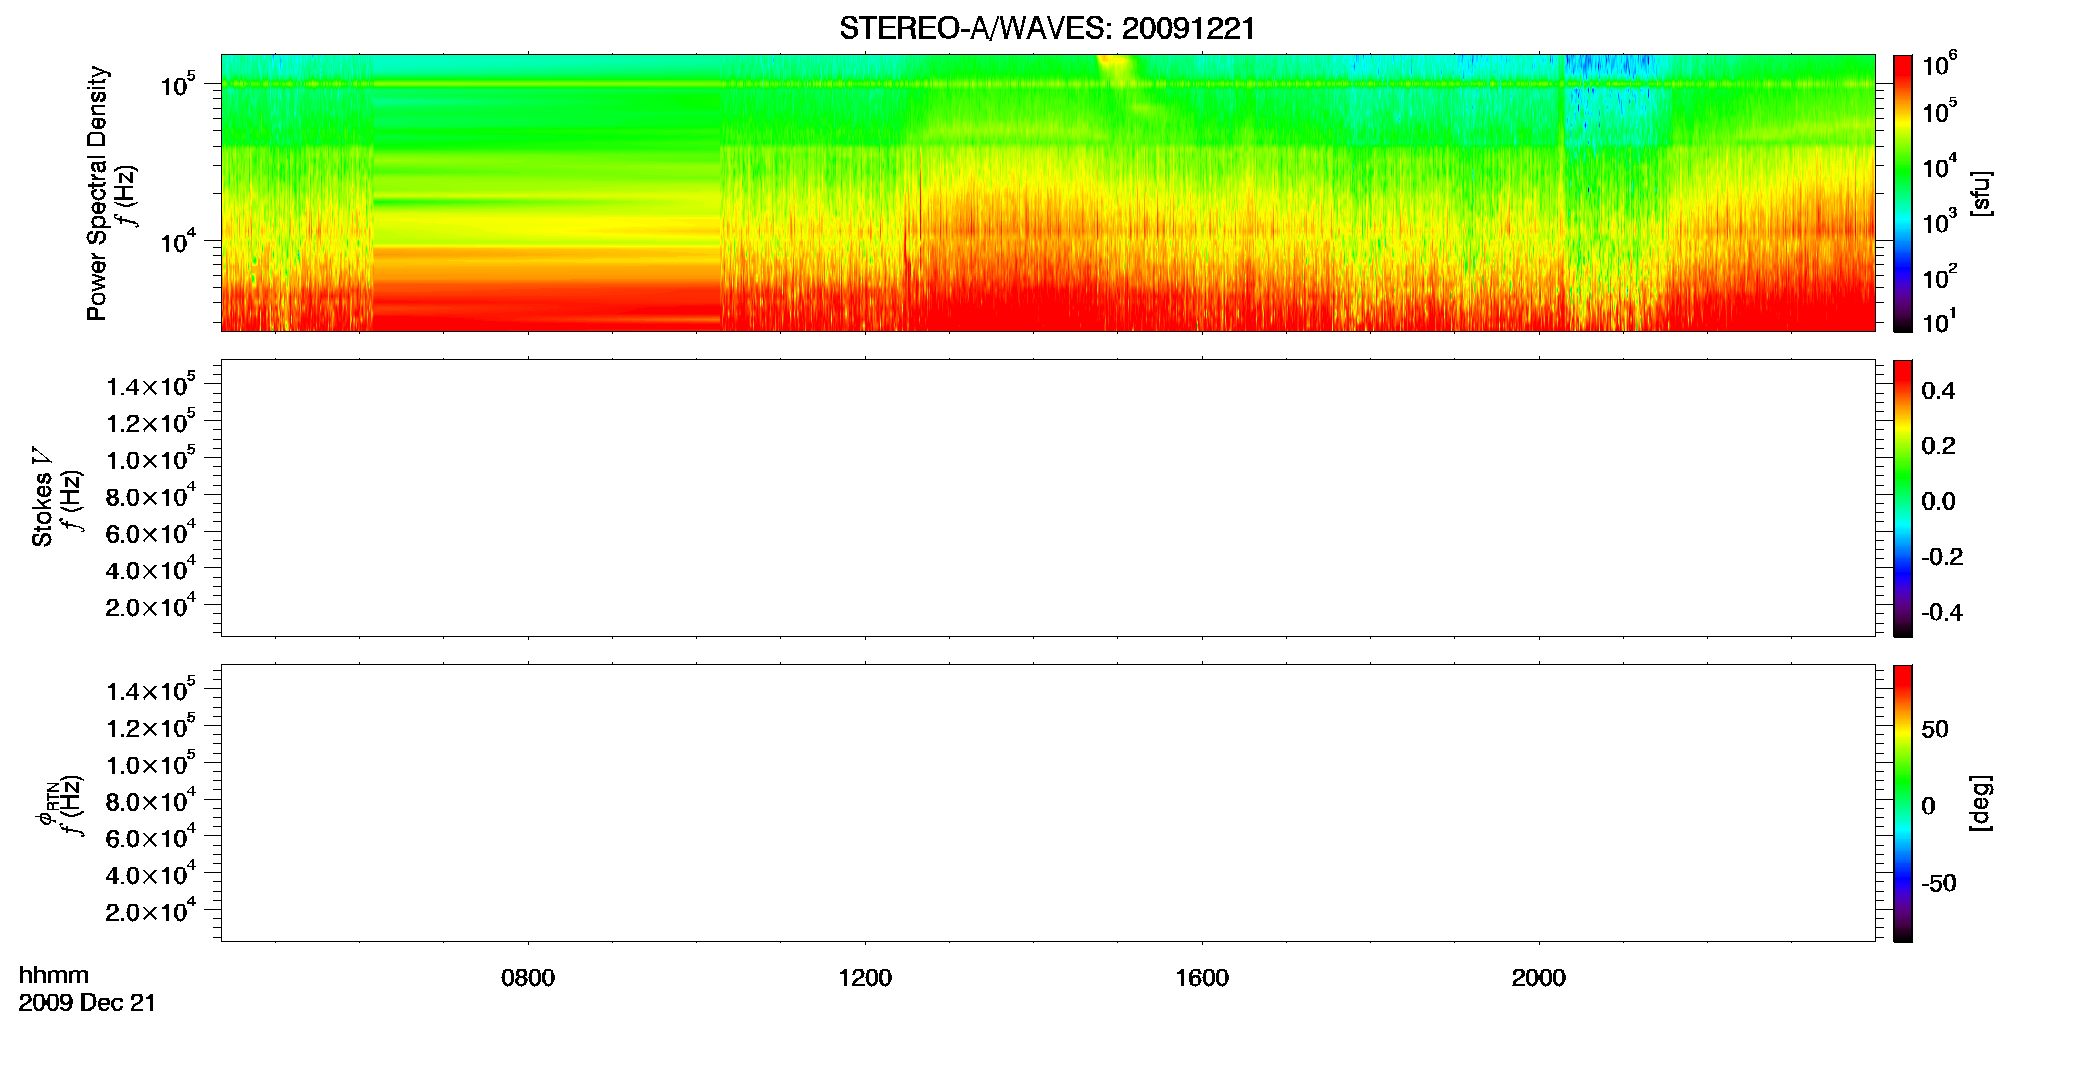Click the empty phi RTN plot panel
Viewport: 2096px width, 1080px height.
[1047, 803]
